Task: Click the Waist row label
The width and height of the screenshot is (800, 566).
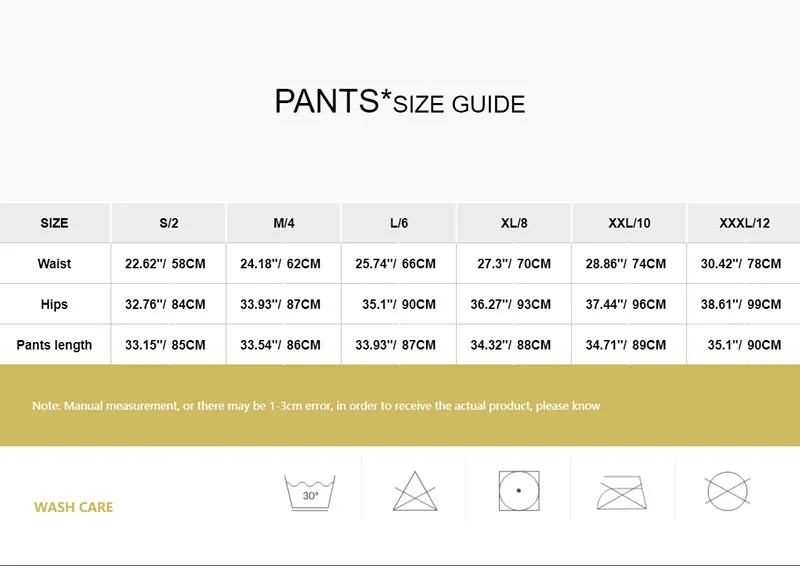Action: pos(55,264)
